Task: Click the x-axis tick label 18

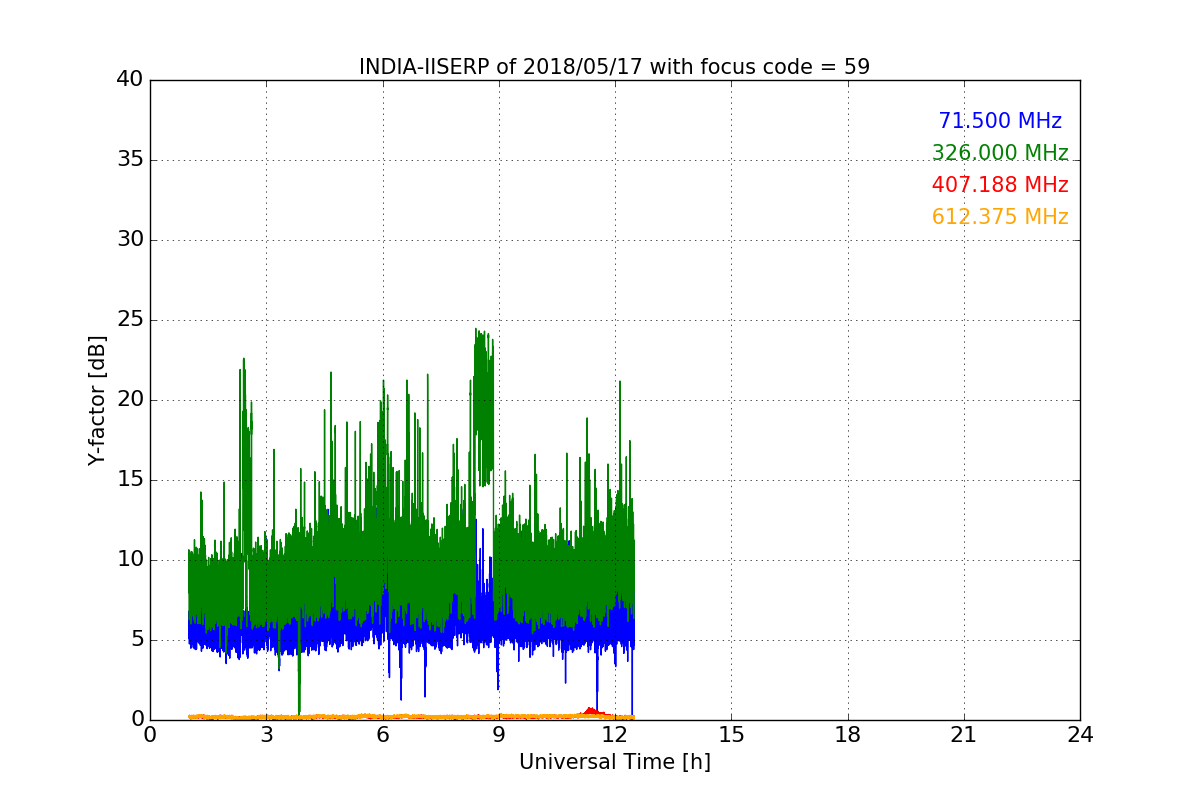Action: [848, 734]
